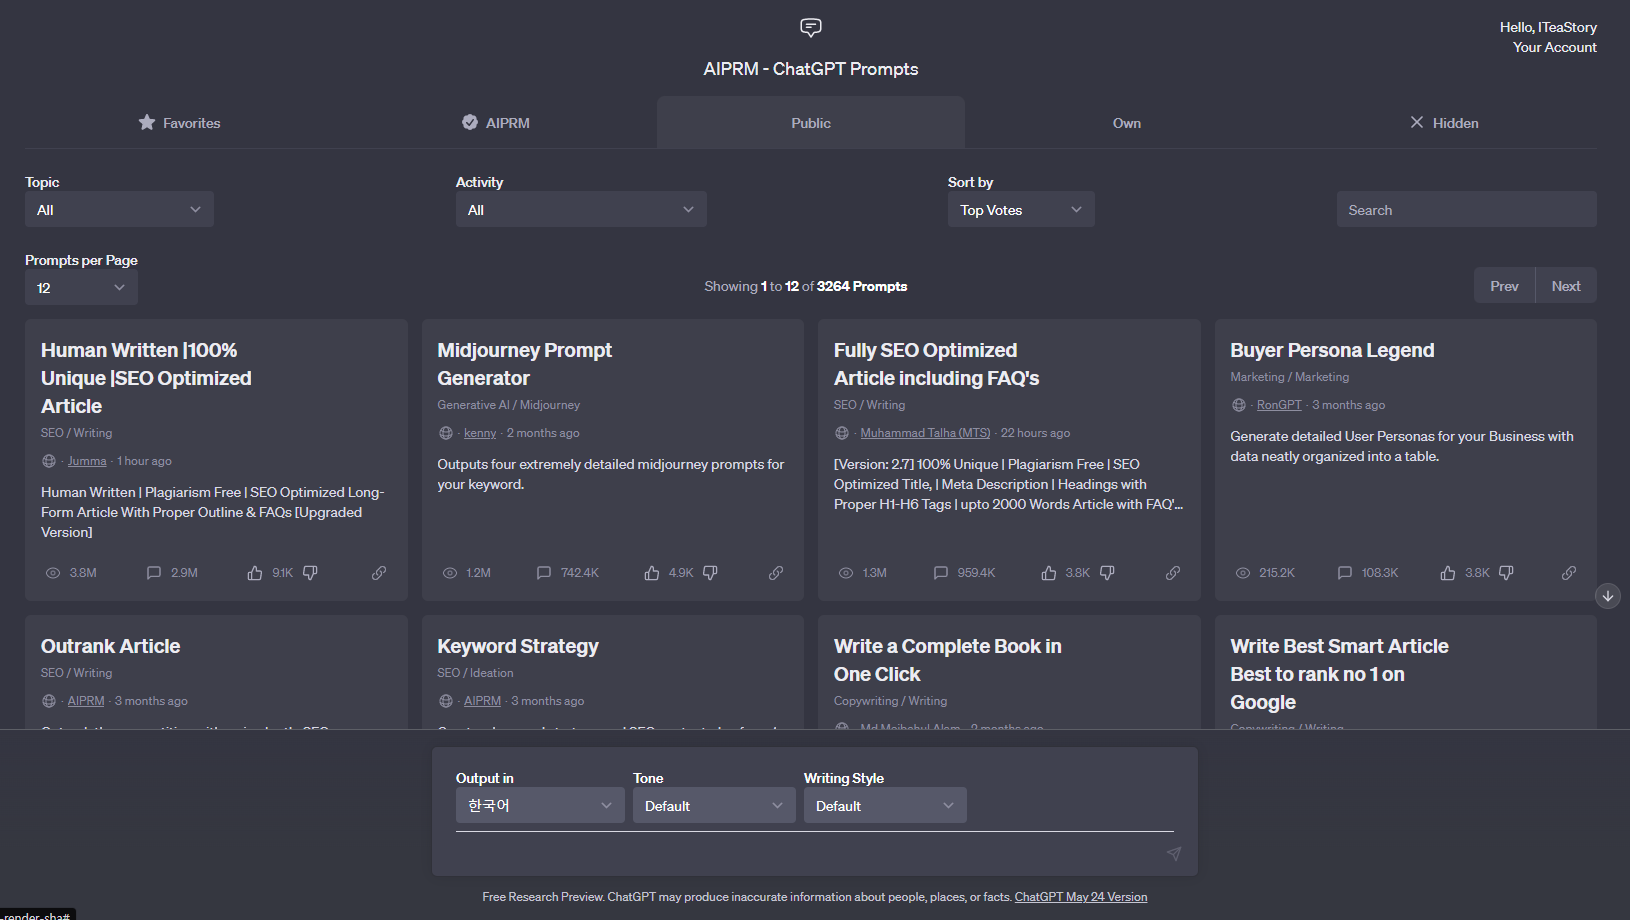Click comments icon on Buyer Persona Legend card
1630x920 pixels.
1345,573
